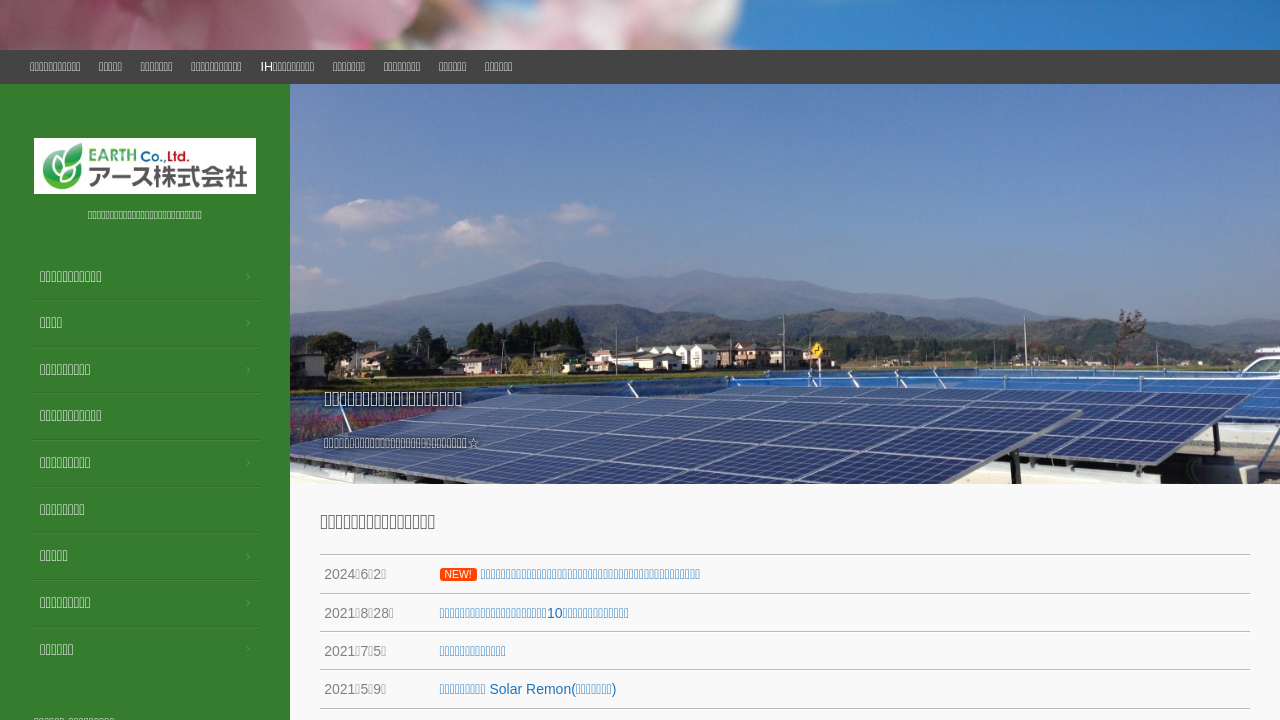Image resolution: width=1280 pixels, height=720 pixels.
Task: Open the news link dated 2021/7/5
Action: coord(473,651)
